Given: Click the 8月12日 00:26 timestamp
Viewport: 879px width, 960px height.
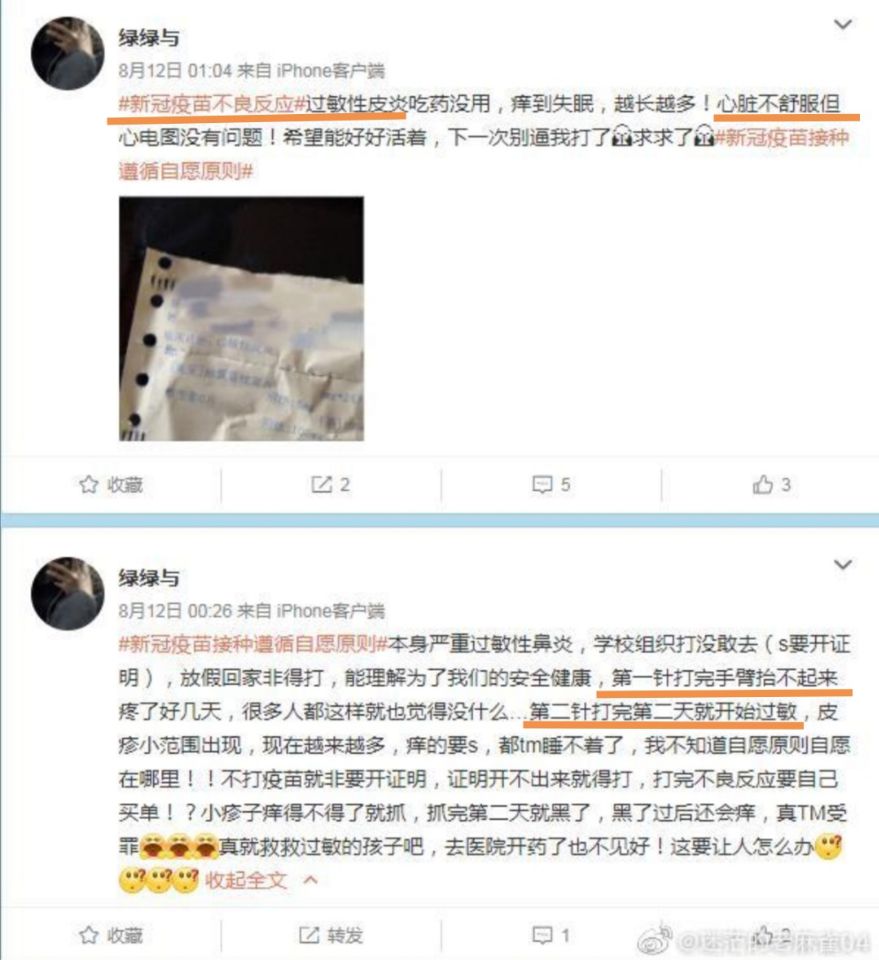Looking at the screenshot, I should [175, 610].
